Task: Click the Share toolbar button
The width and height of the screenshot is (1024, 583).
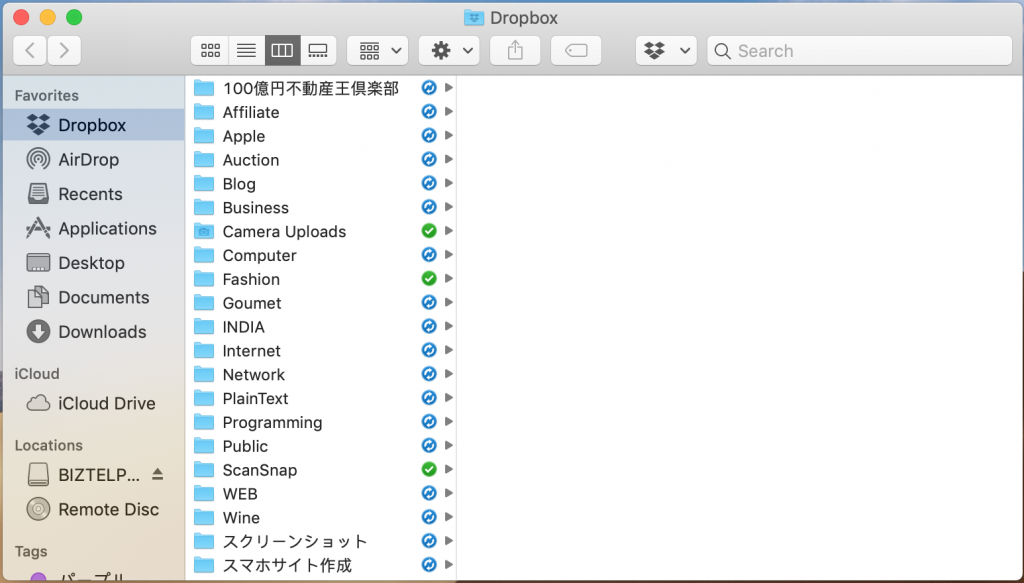Action: click(515, 50)
